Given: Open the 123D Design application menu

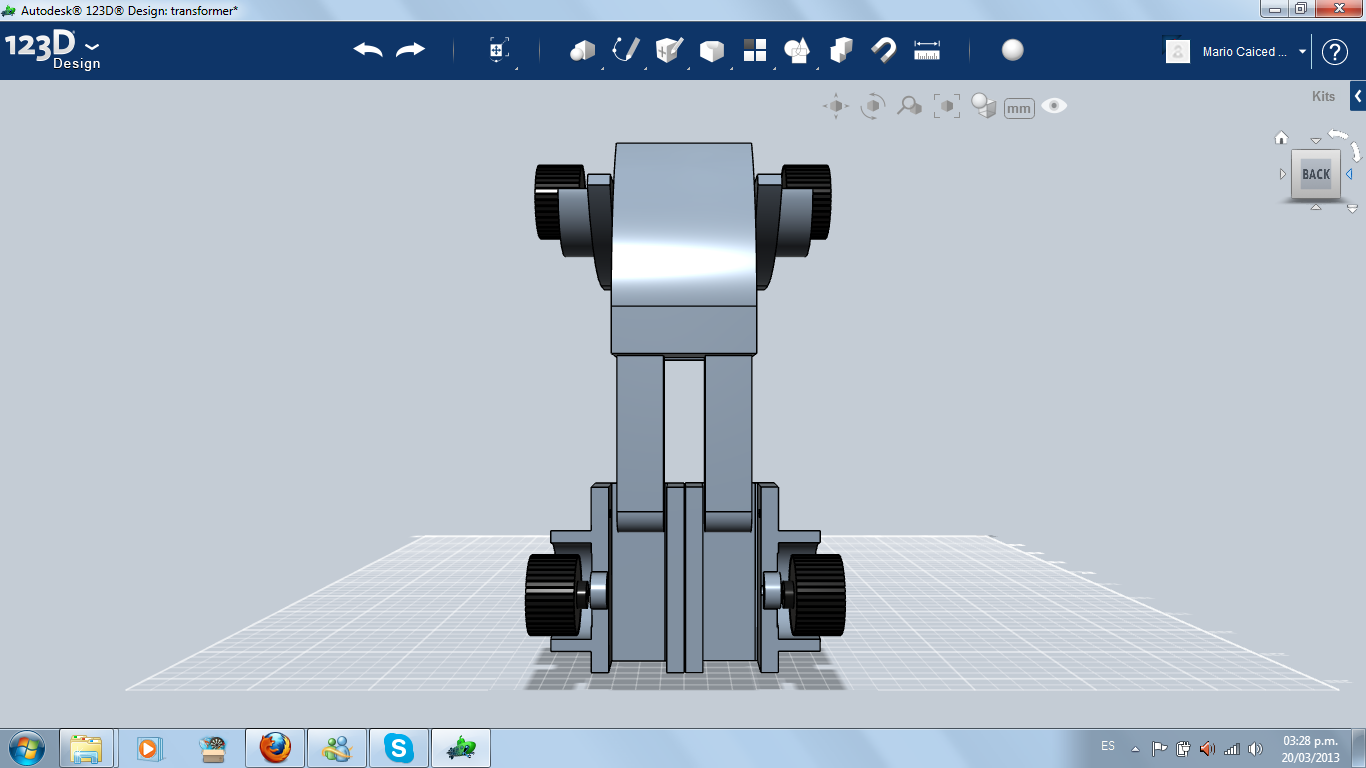Looking at the screenshot, I should (53, 51).
